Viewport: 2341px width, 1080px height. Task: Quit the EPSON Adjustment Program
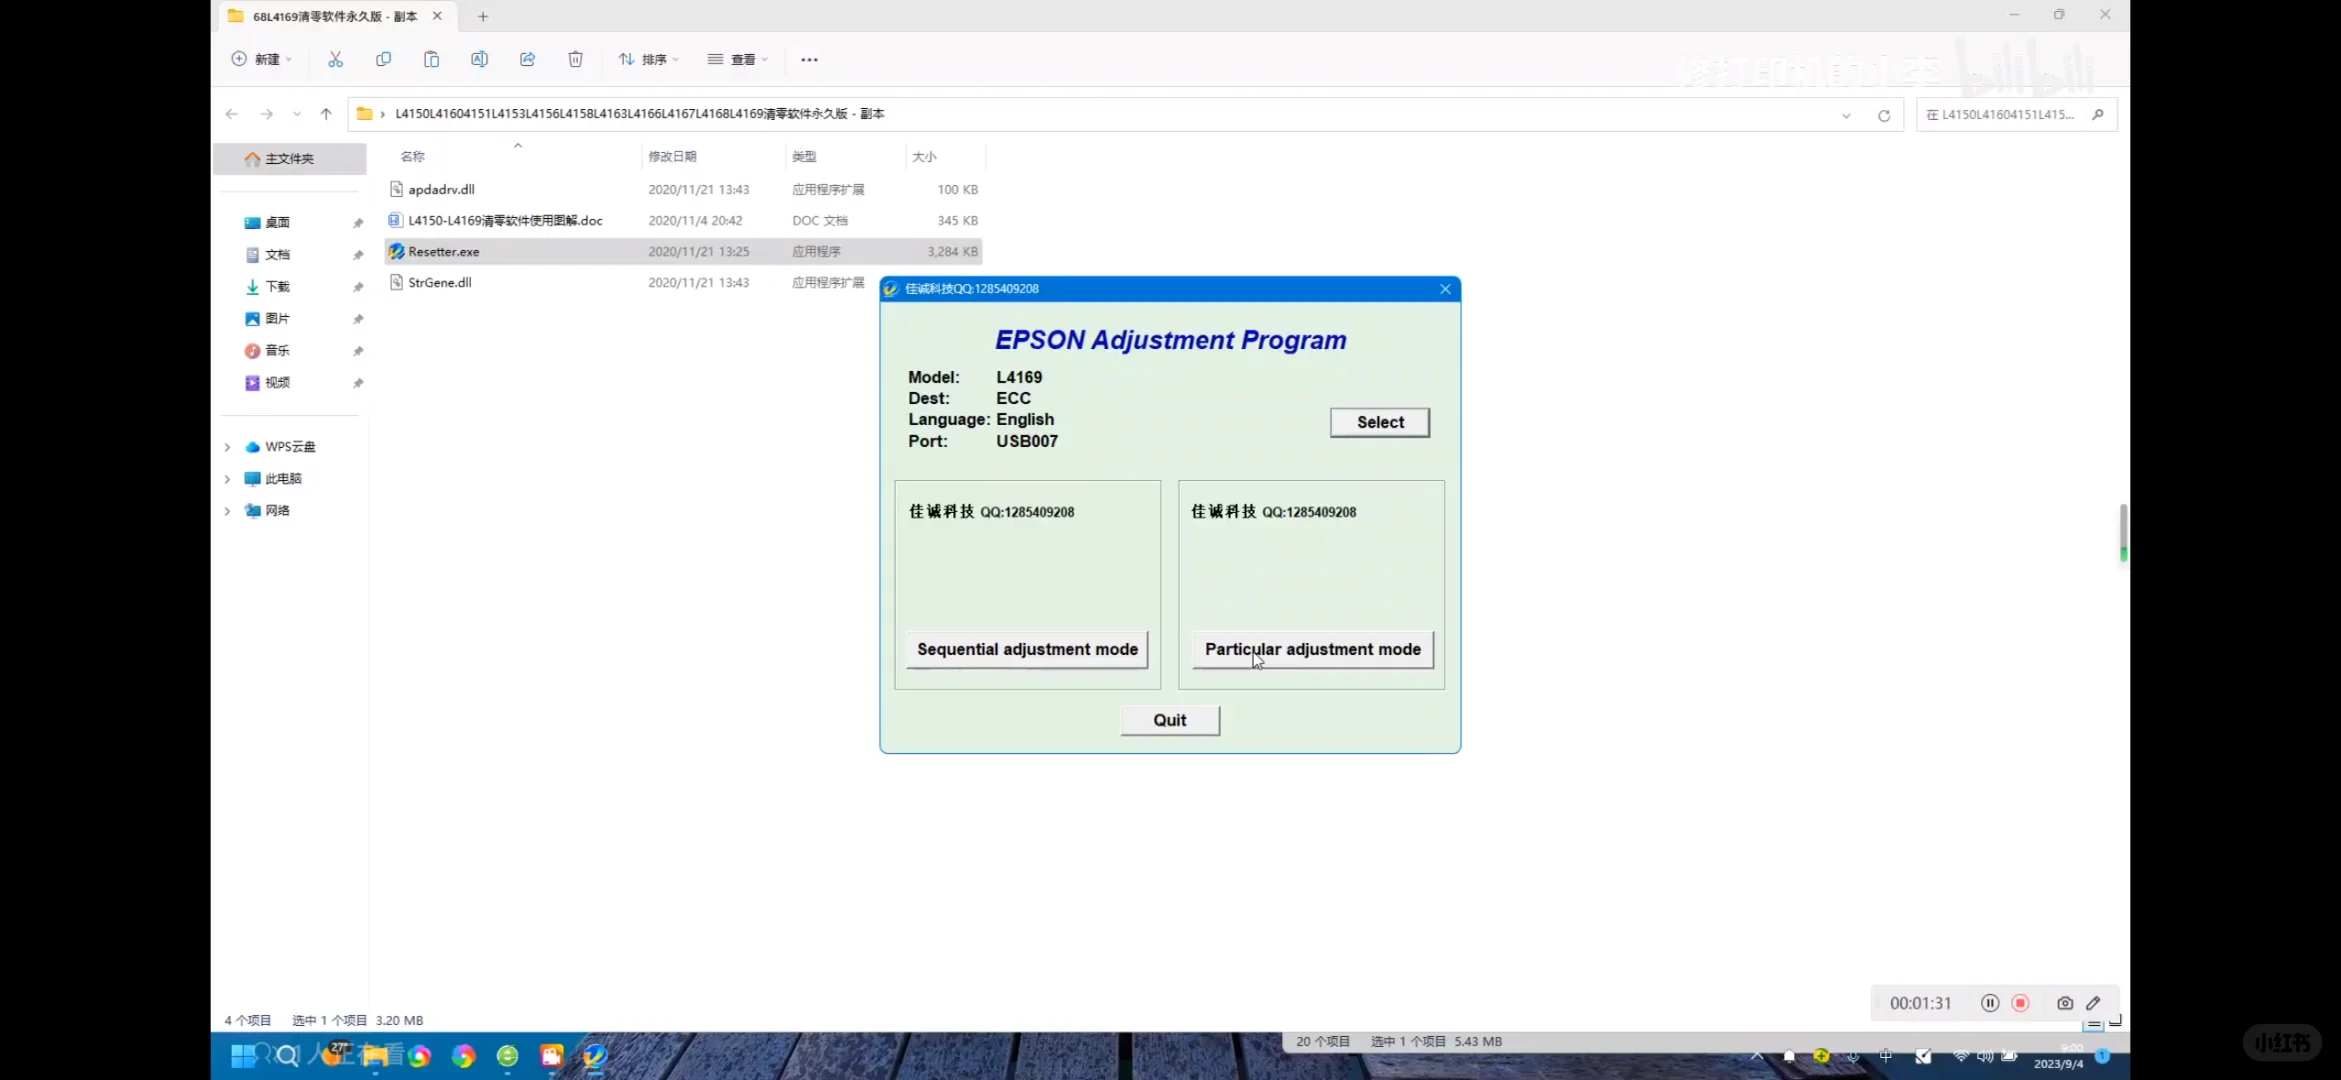tap(1169, 720)
